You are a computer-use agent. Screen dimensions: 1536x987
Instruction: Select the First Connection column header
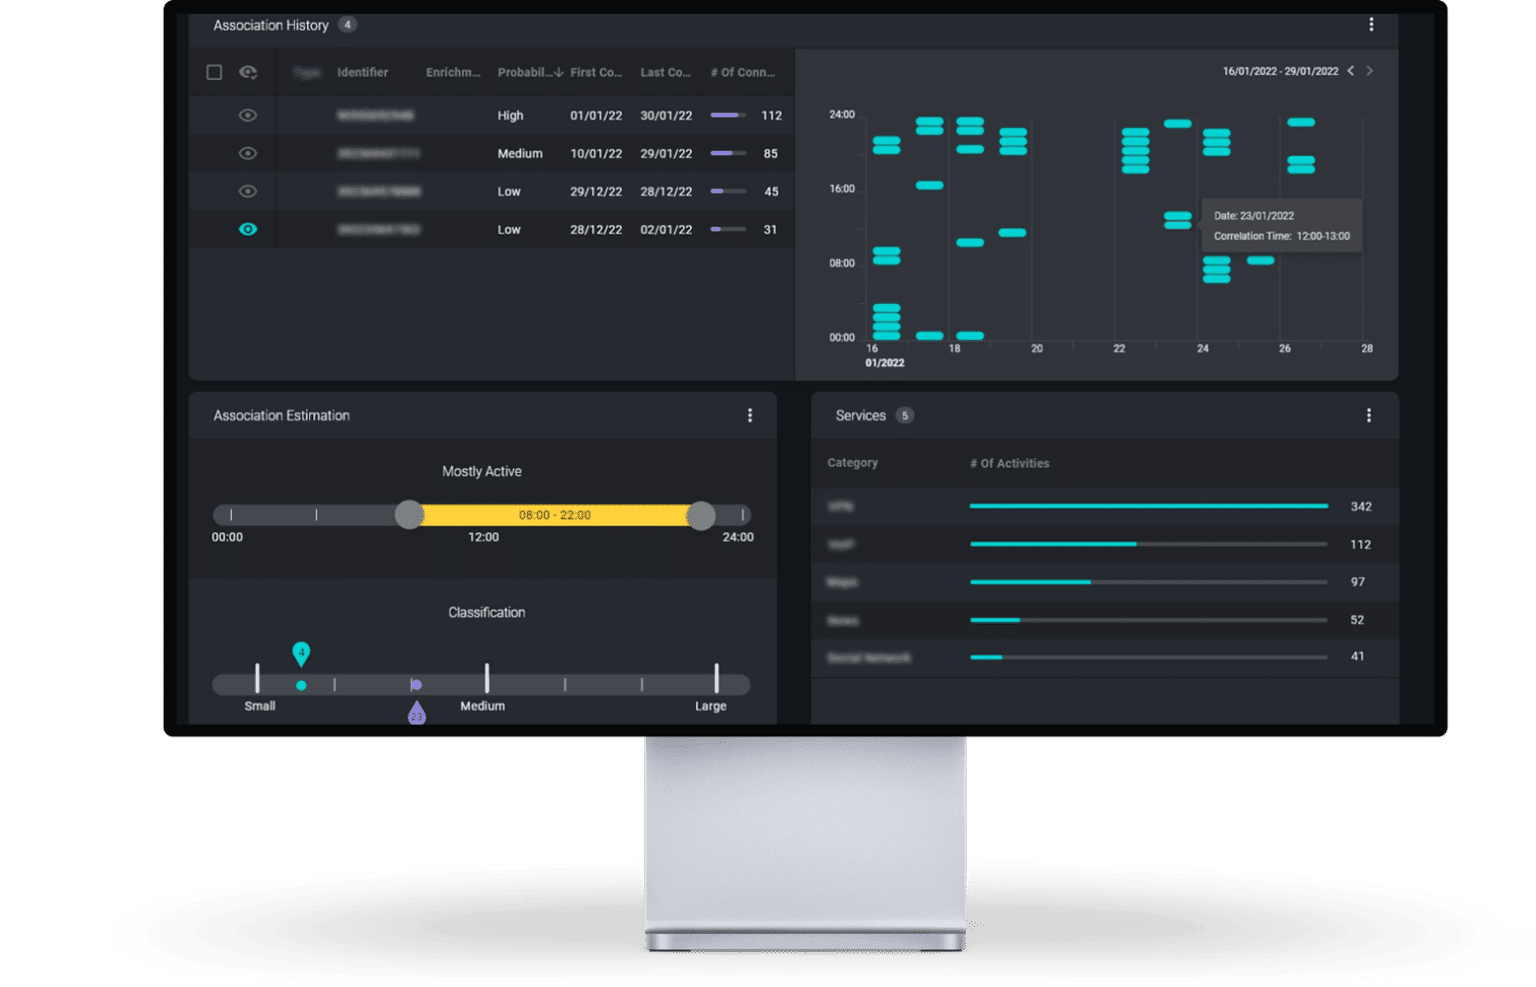(595, 72)
